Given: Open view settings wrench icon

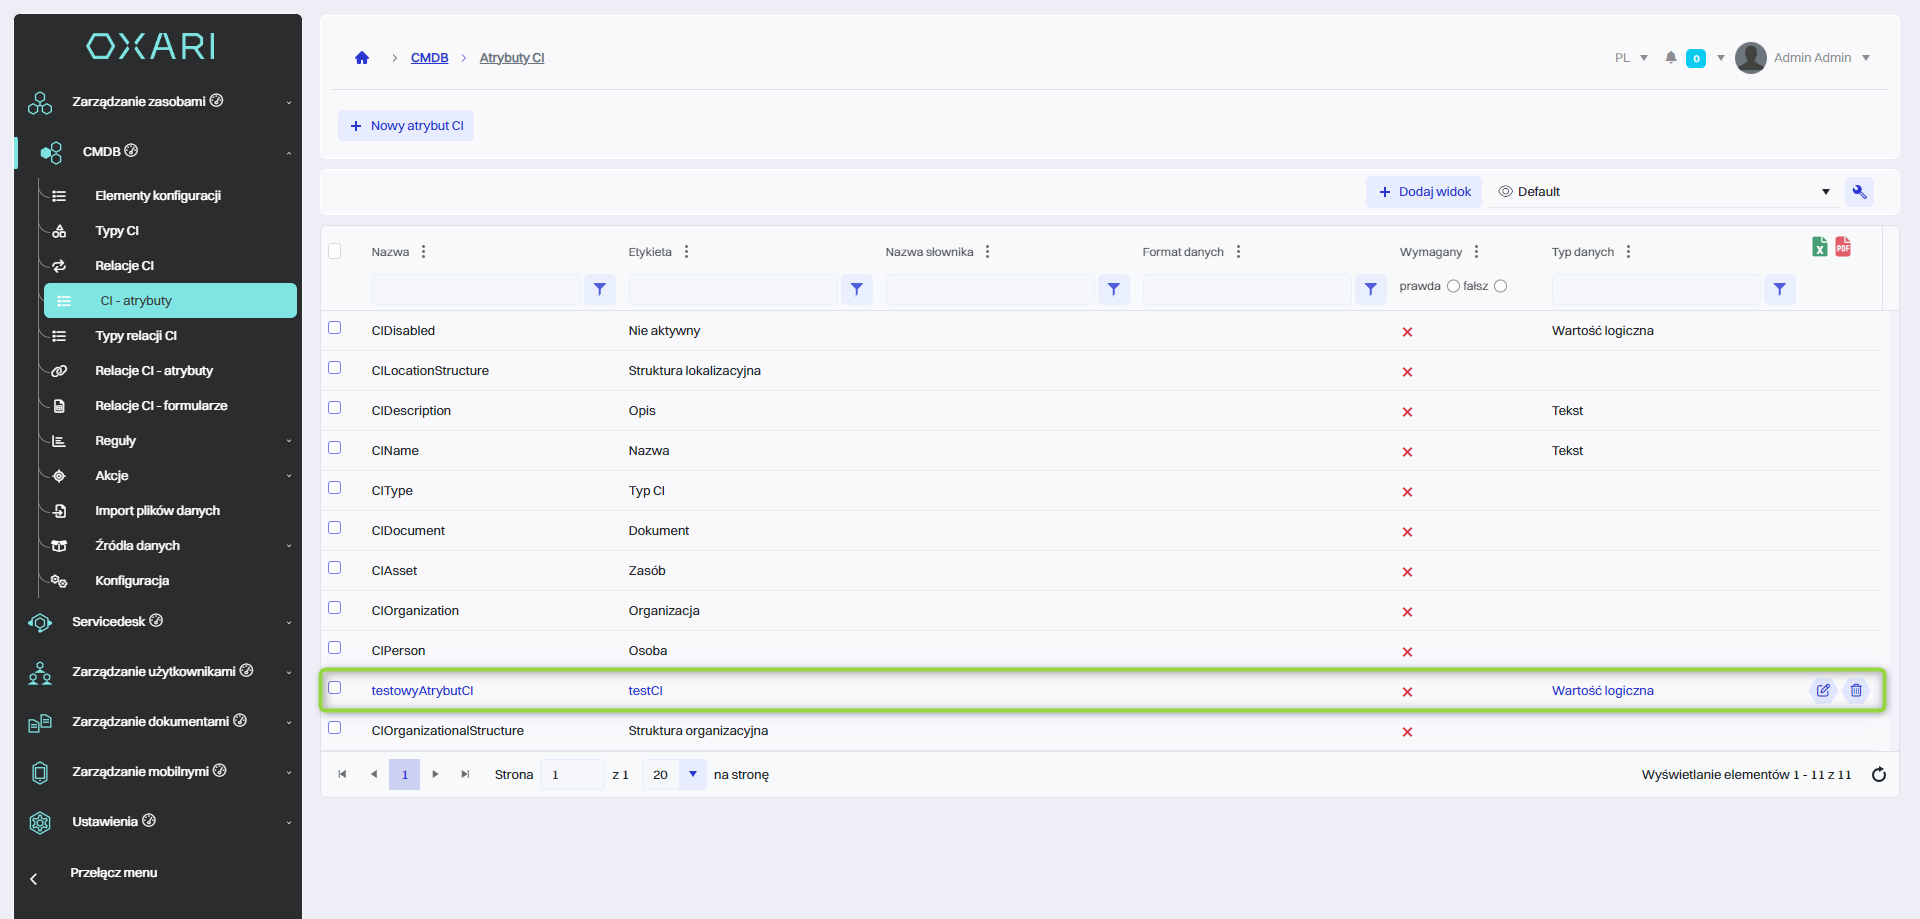Looking at the screenshot, I should coord(1859,192).
